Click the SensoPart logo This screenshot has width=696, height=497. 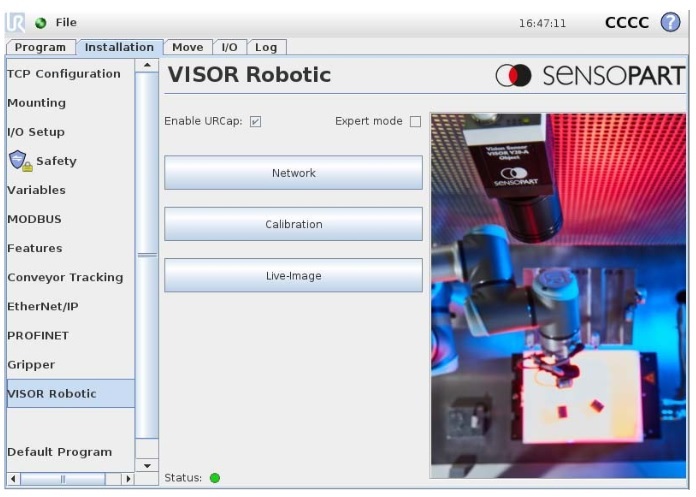[x=590, y=75]
